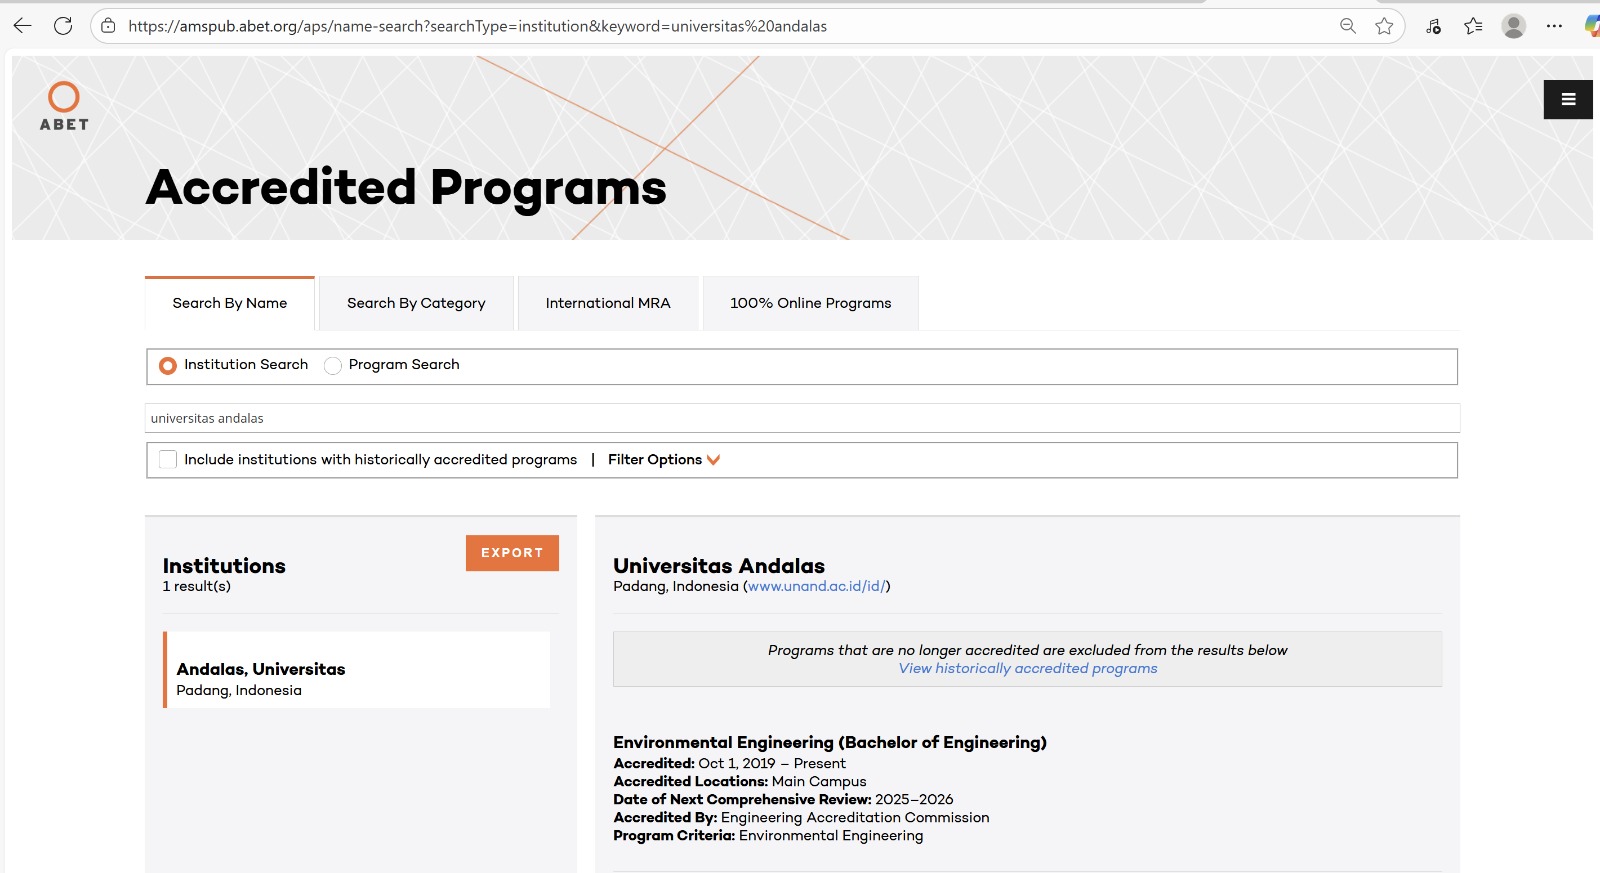The width and height of the screenshot is (1600, 873).
Task: Enable include historically accredited programs checkbox
Action: tap(168, 460)
